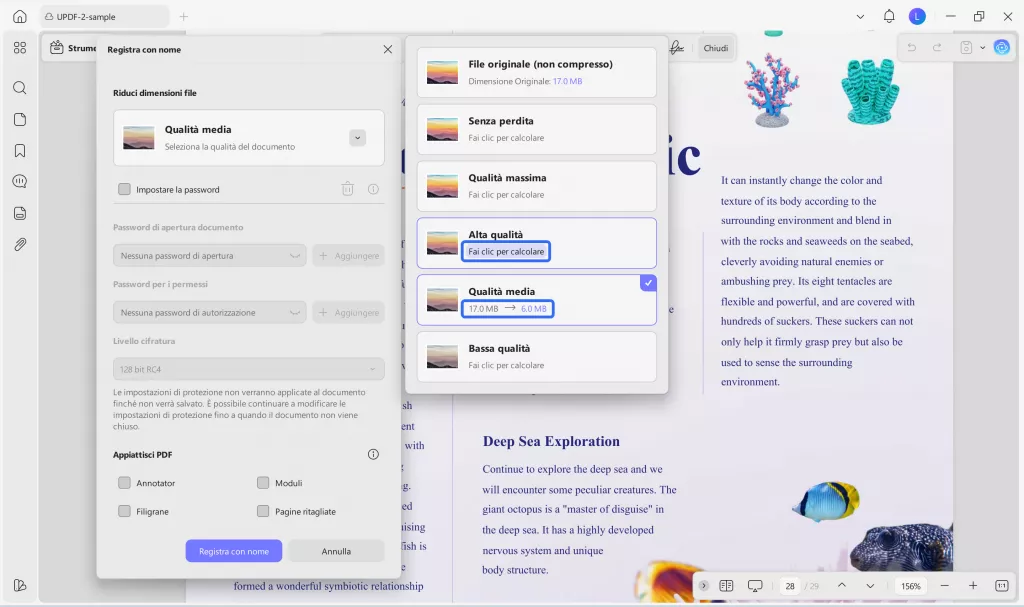Open the thumbnails grid sidebar icon
This screenshot has height=607, width=1024.
(x=20, y=48)
